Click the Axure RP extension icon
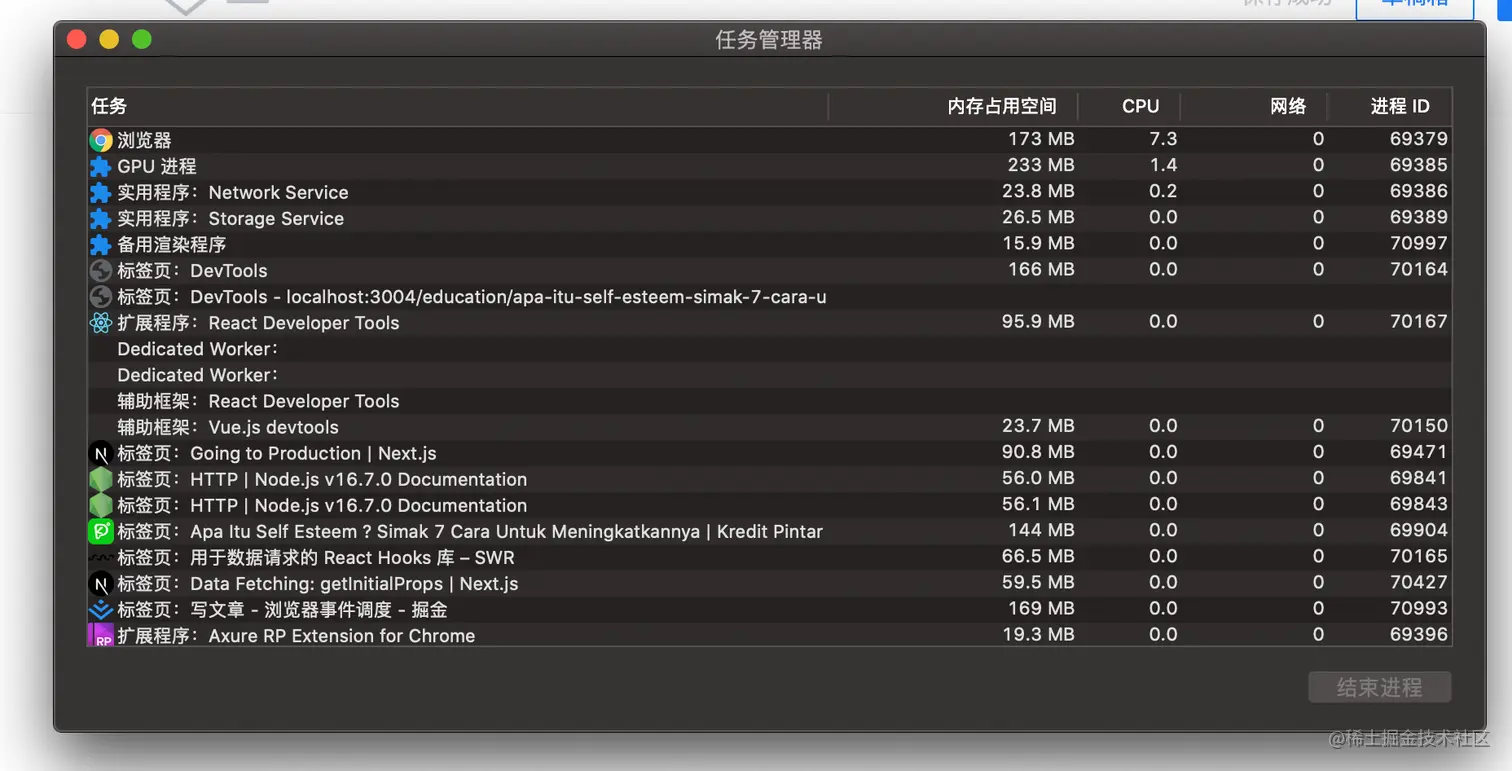 pyautogui.click(x=100, y=635)
